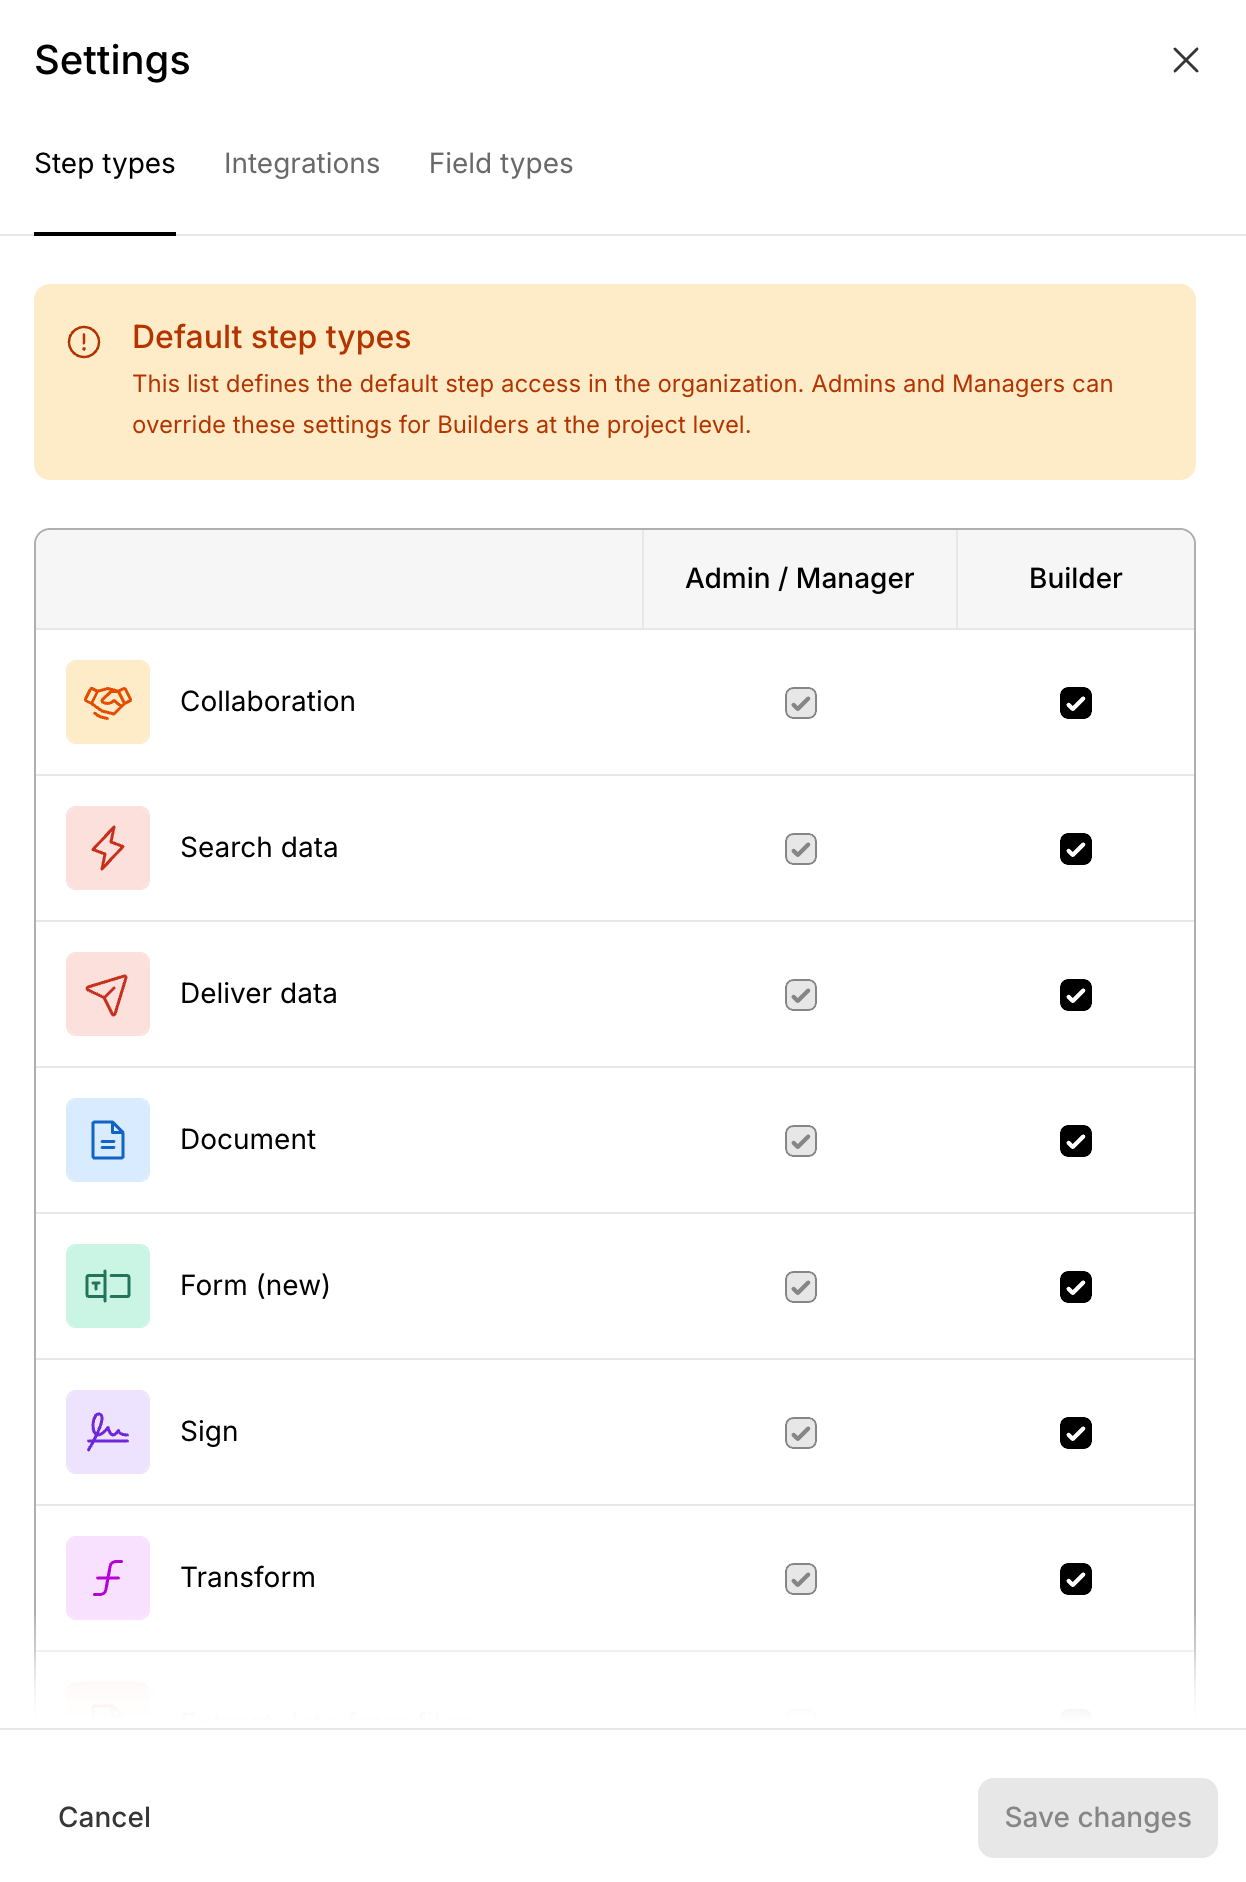
Task: Click Admin / Manager checkbox for Transform
Action: coord(800,1579)
